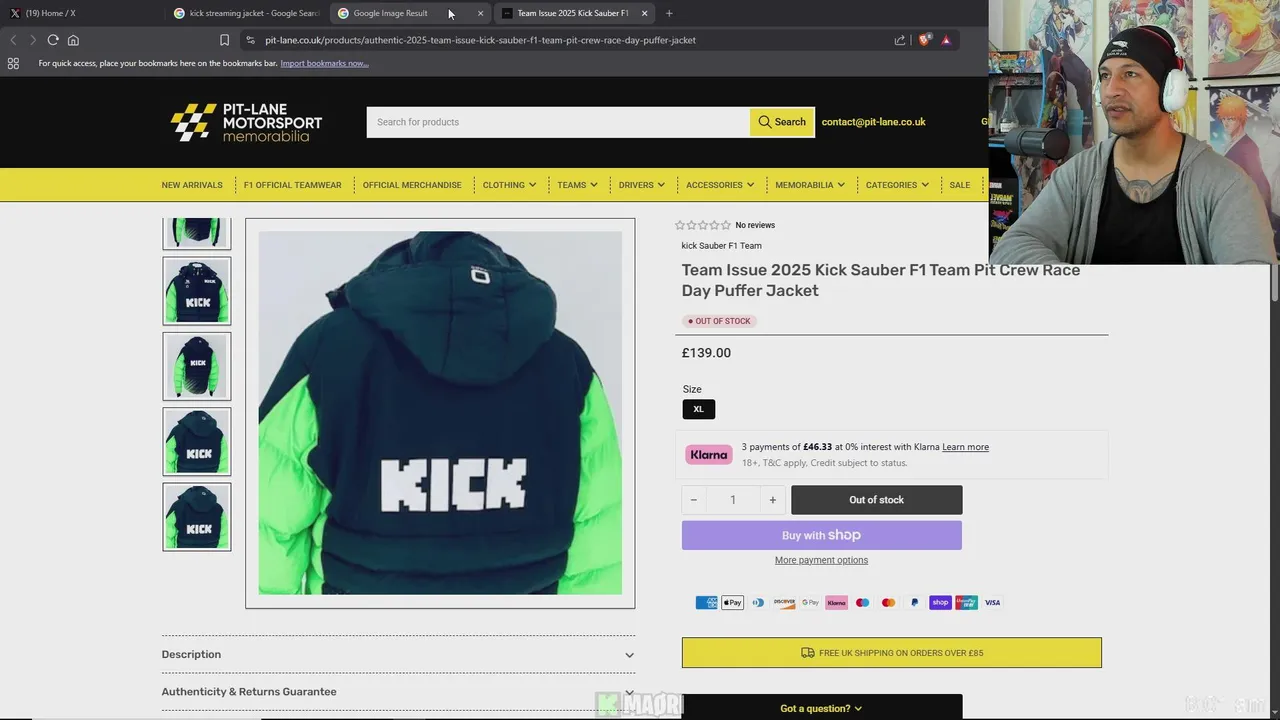
Task: Reload the current page
Action: (x=53, y=40)
